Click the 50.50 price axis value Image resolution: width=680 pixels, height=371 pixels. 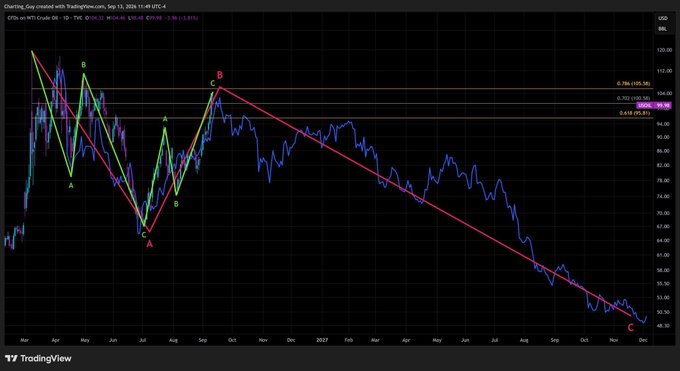664,312
